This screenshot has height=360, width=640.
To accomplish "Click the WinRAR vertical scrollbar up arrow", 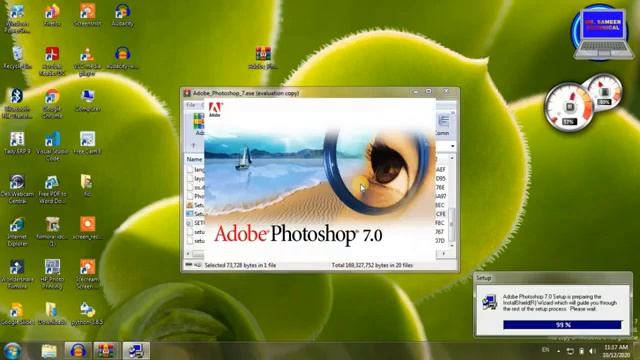I will (452, 158).
